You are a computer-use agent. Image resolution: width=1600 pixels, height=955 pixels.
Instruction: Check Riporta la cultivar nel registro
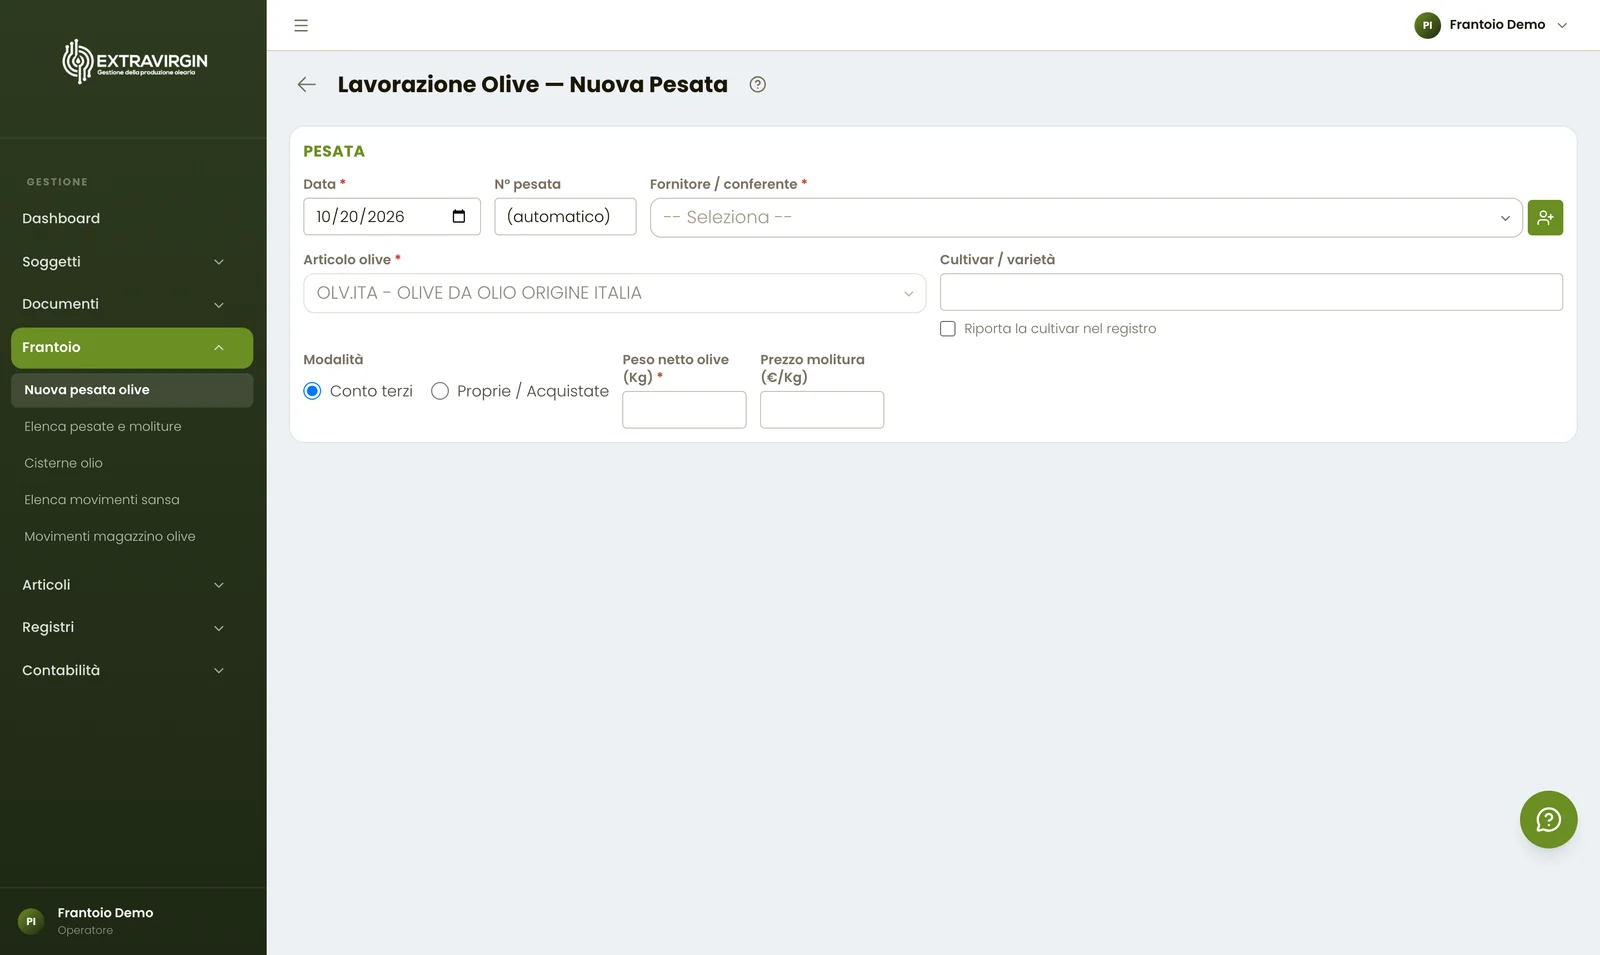tap(948, 329)
